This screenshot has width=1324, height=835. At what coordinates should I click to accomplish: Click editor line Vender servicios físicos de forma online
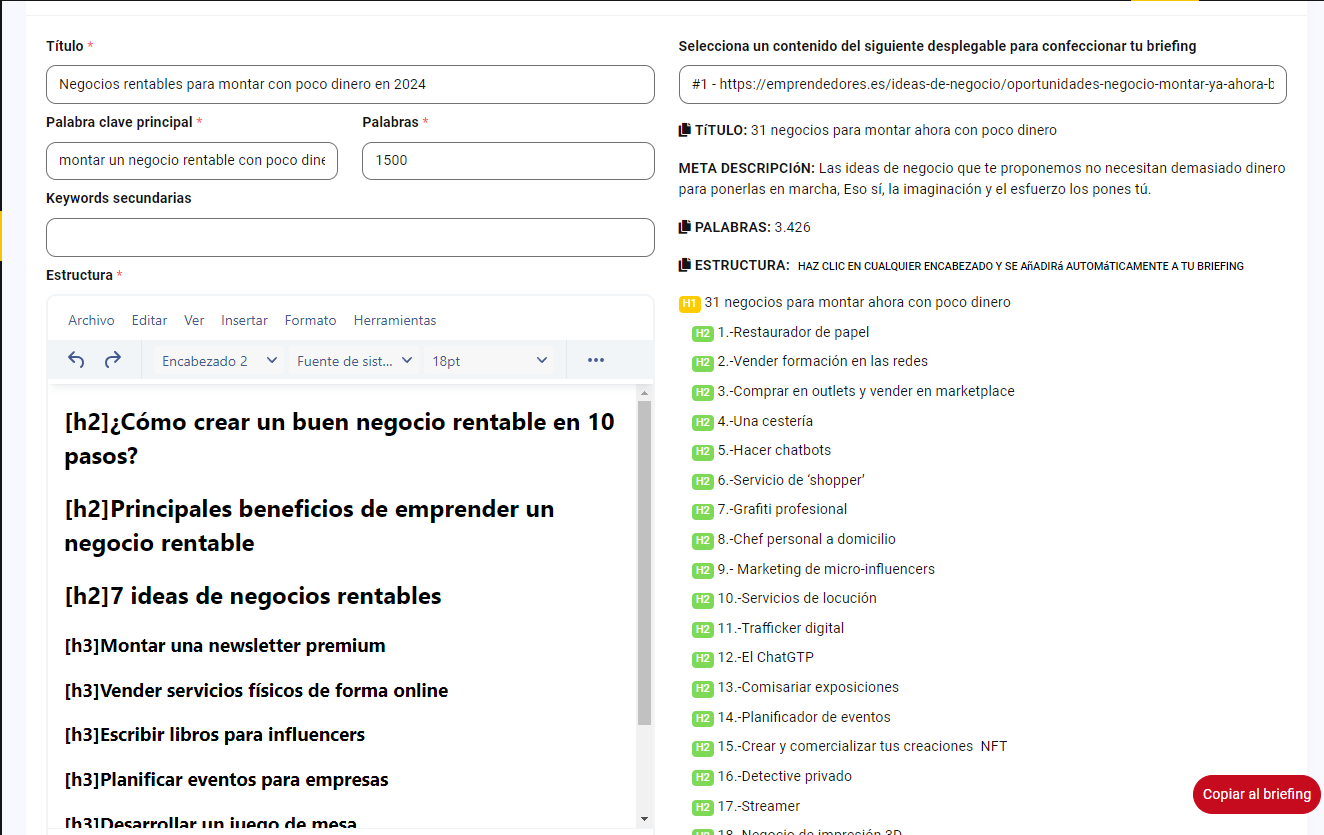click(256, 691)
